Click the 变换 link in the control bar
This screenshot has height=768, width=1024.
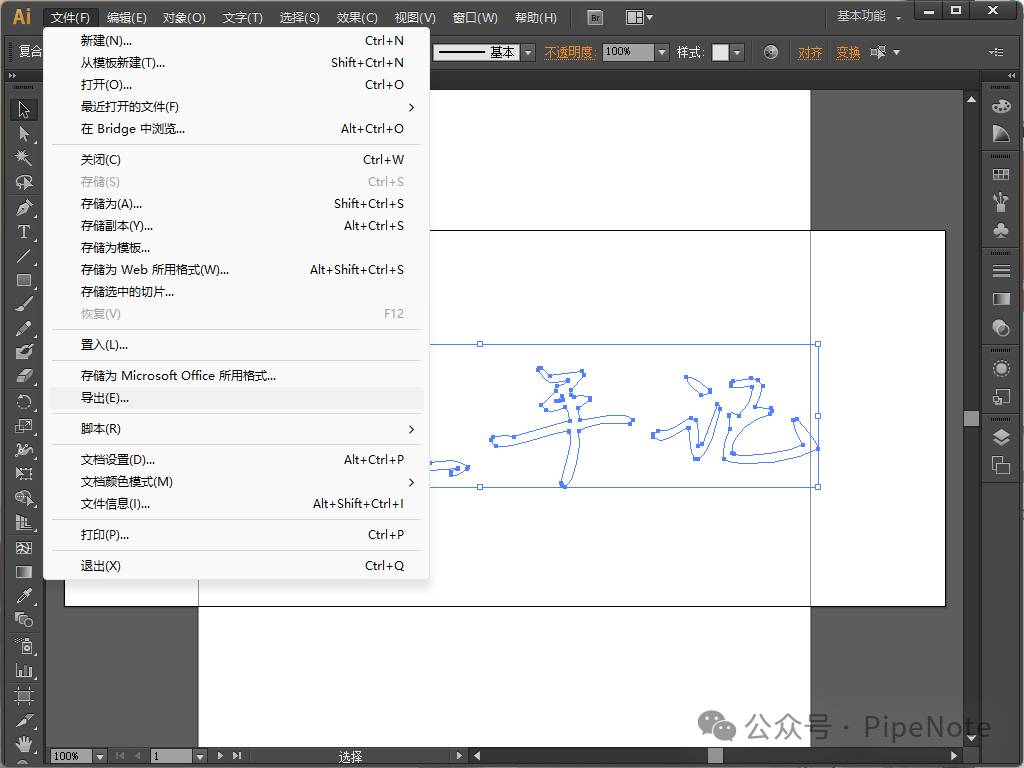848,52
